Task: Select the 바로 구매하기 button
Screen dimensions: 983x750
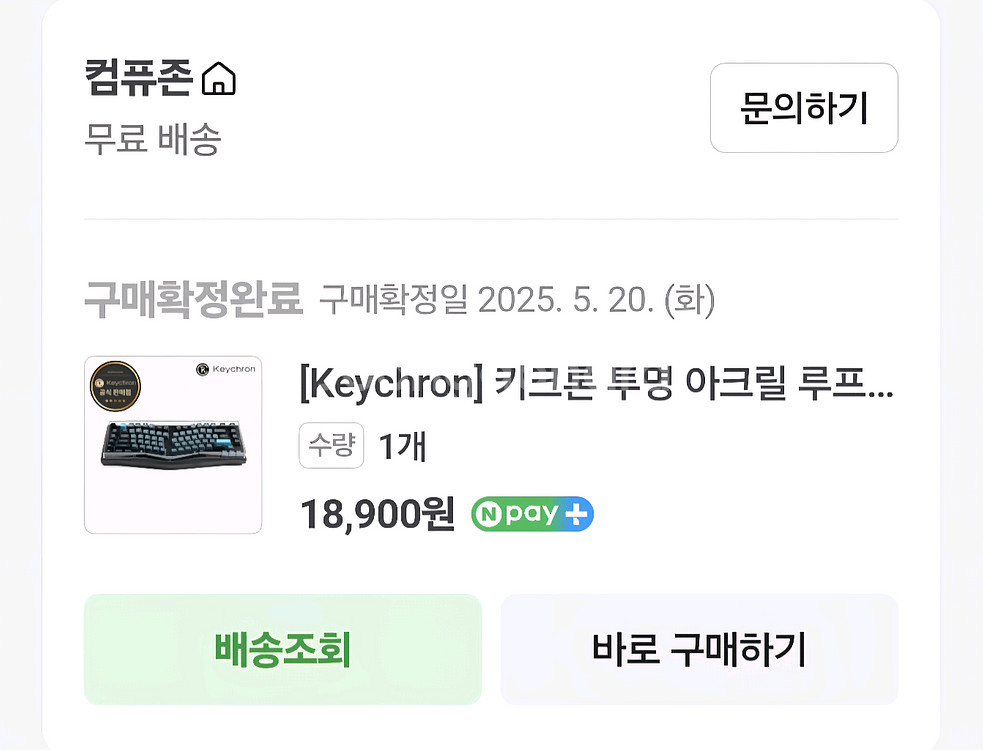Action: point(698,649)
